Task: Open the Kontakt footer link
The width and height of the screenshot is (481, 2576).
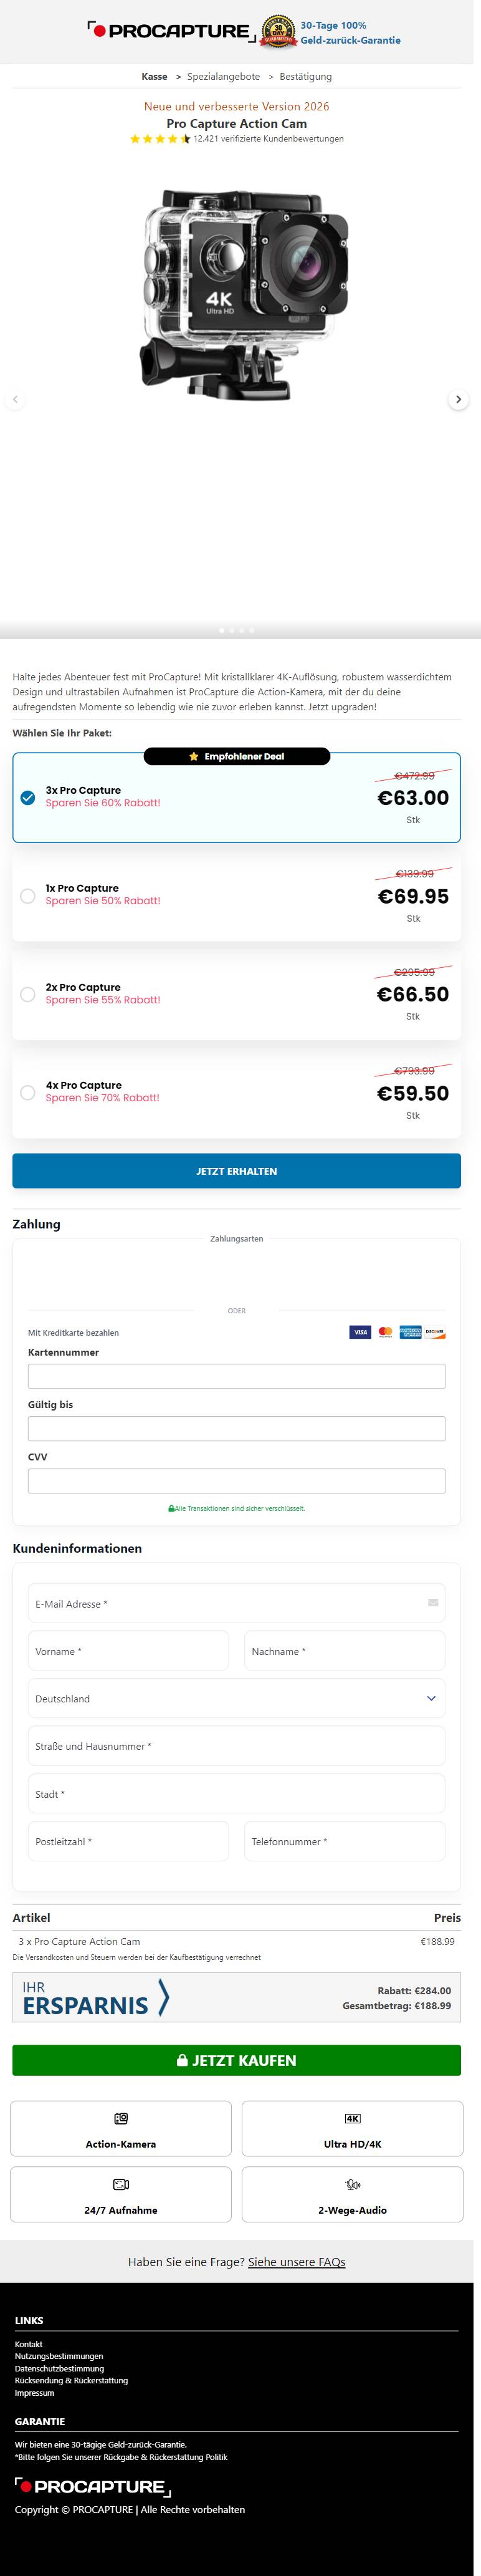Action: (29, 2344)
